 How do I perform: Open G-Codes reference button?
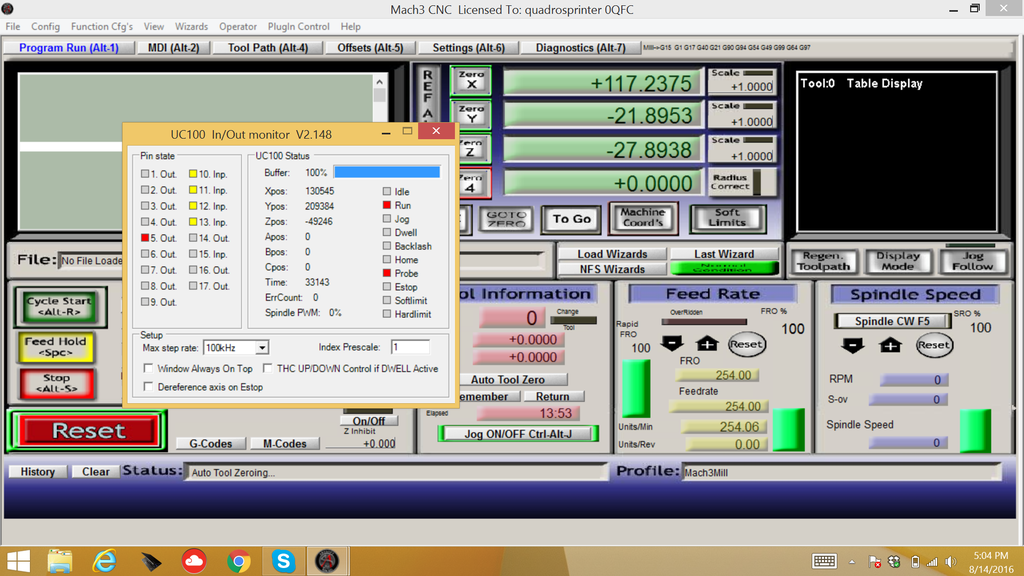click(210, 443)
